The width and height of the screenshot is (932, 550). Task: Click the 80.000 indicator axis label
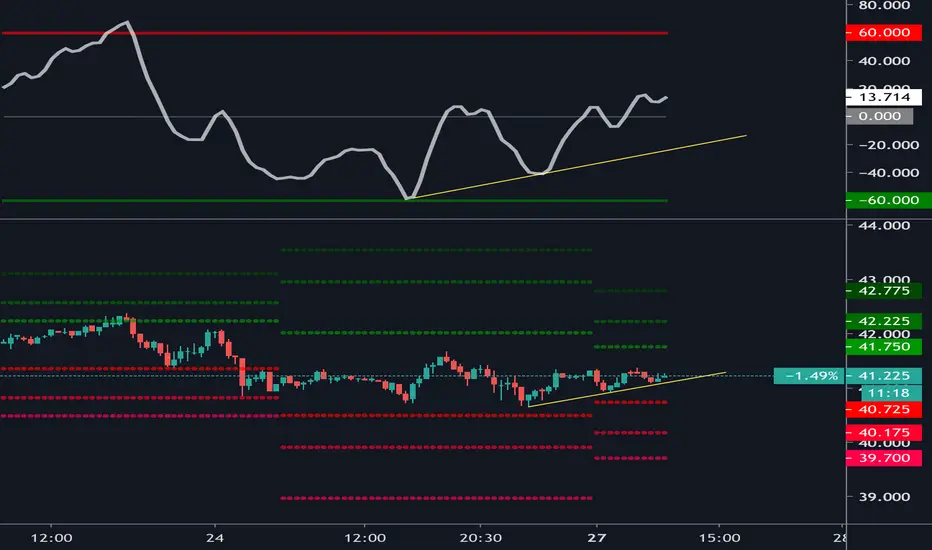click(884, 5)
